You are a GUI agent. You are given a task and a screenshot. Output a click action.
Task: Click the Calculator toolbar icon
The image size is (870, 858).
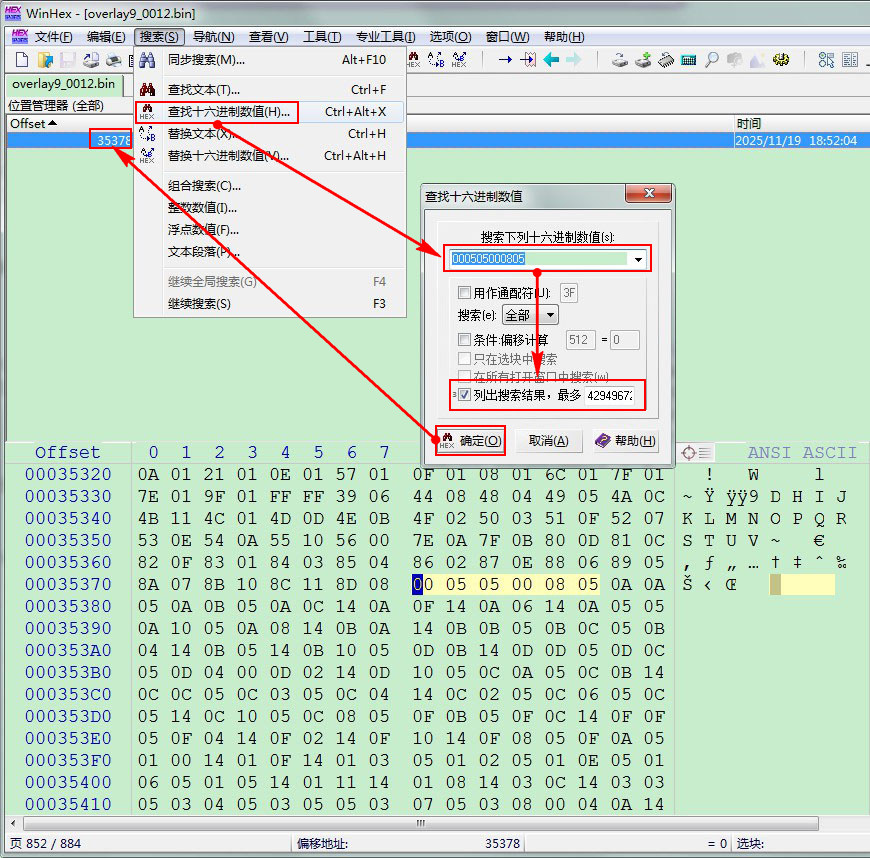point(689,60)
